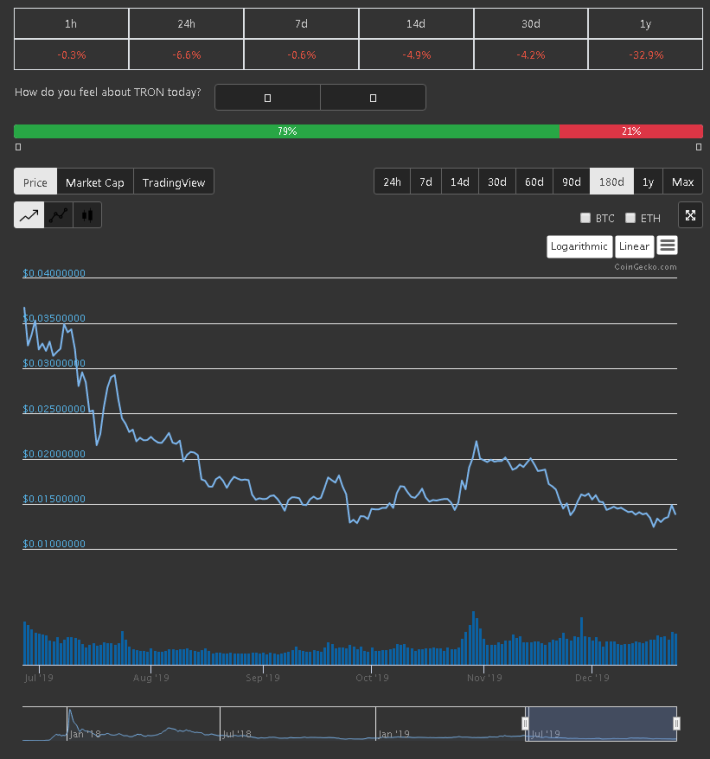
Task: Switch to the smoothed line chart icon
Action: point(59,215)
